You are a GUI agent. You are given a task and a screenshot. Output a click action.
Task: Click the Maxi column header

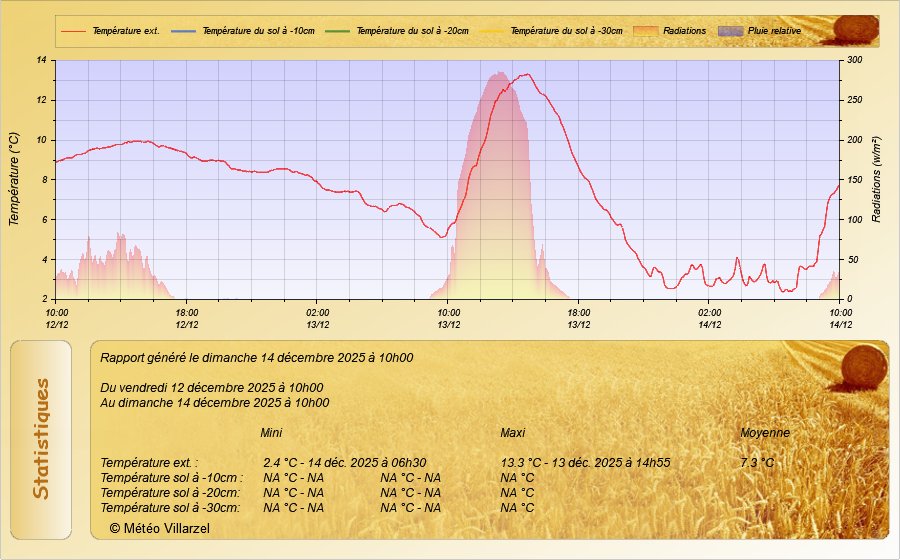tap(513, 433)
